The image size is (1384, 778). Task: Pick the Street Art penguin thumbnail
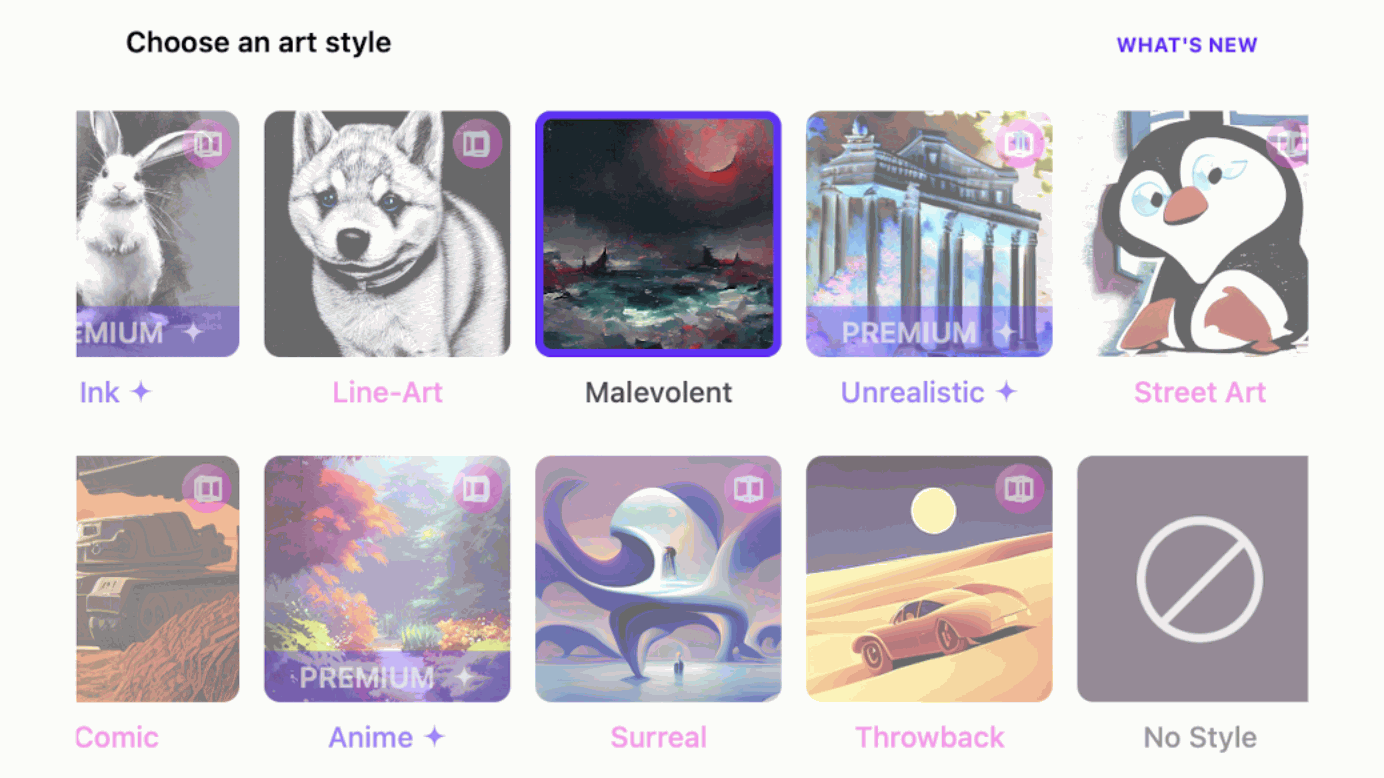pyautogui.click(x=1192, y=234)
